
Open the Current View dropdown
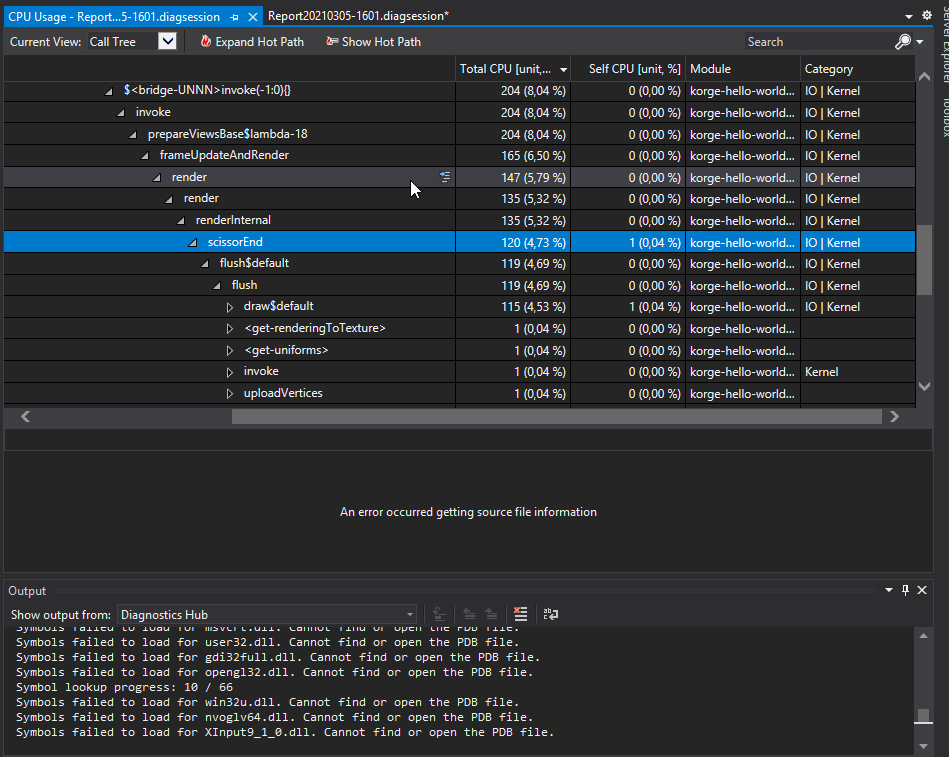[x=167, y=42]
